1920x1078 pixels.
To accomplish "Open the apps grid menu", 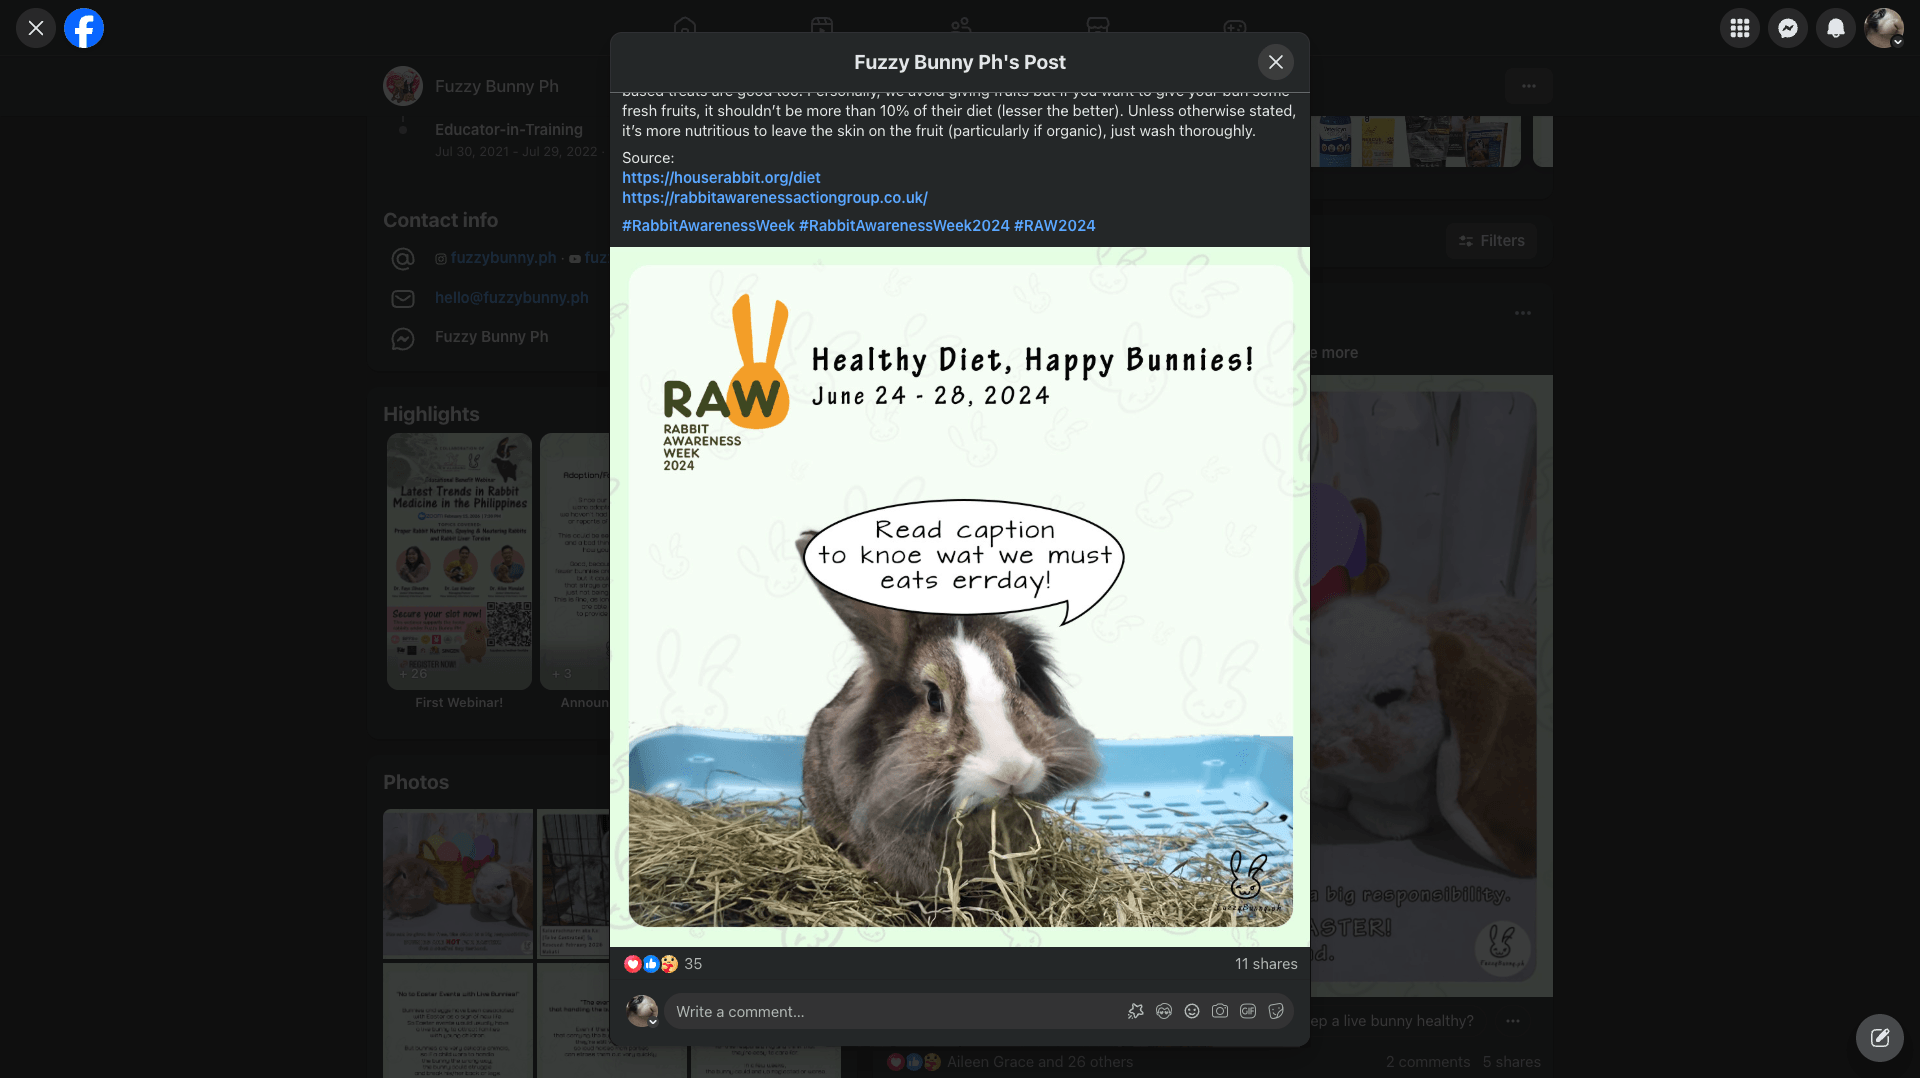I will 1739,28.
